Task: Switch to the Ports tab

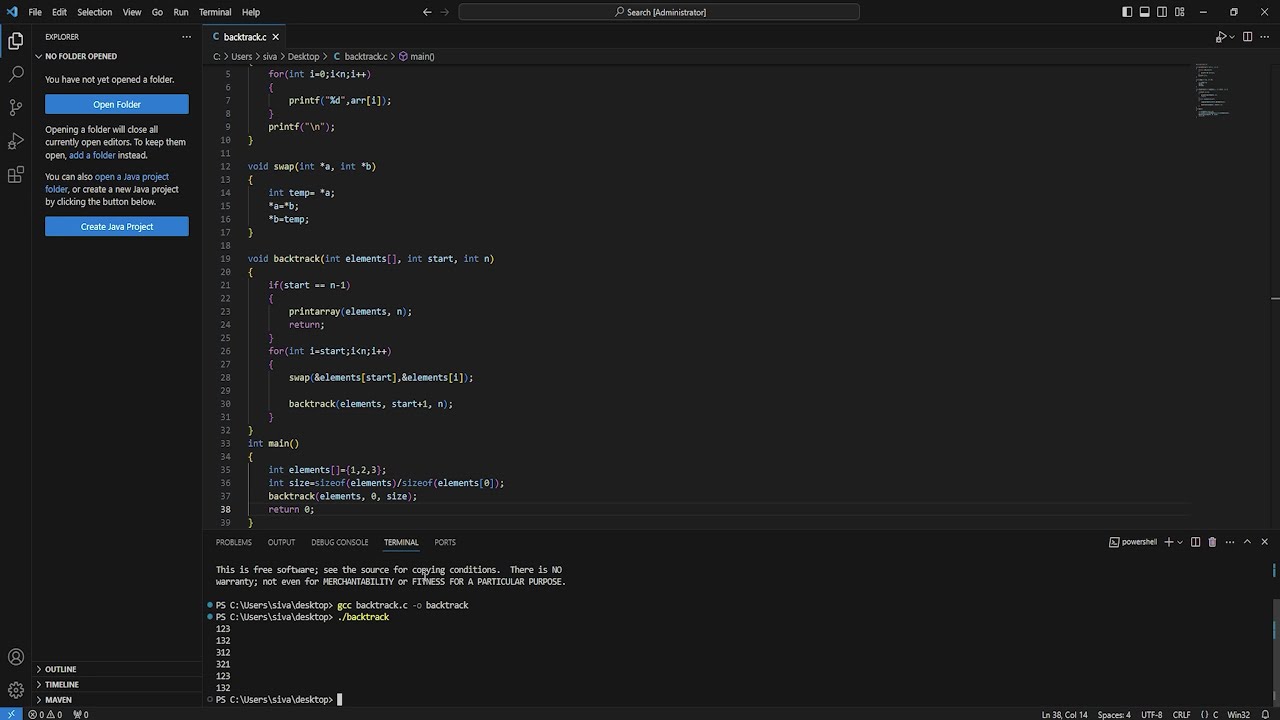Action: (445, 542)
